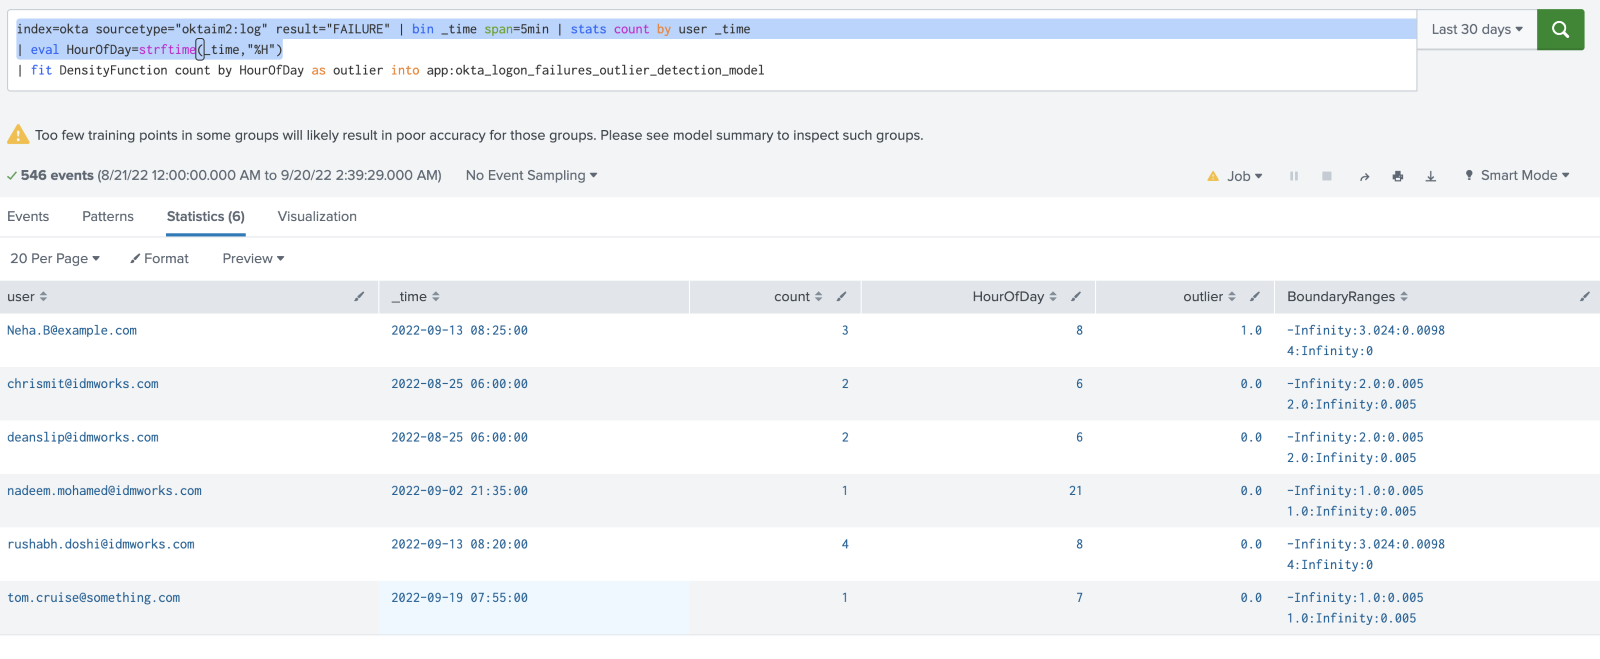1600x659 pixels.
Task: Switch to the Events tab
Action: click(x=28, y=217)
